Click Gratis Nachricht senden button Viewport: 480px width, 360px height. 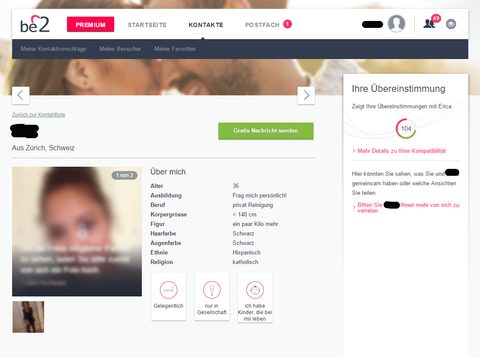266,131
